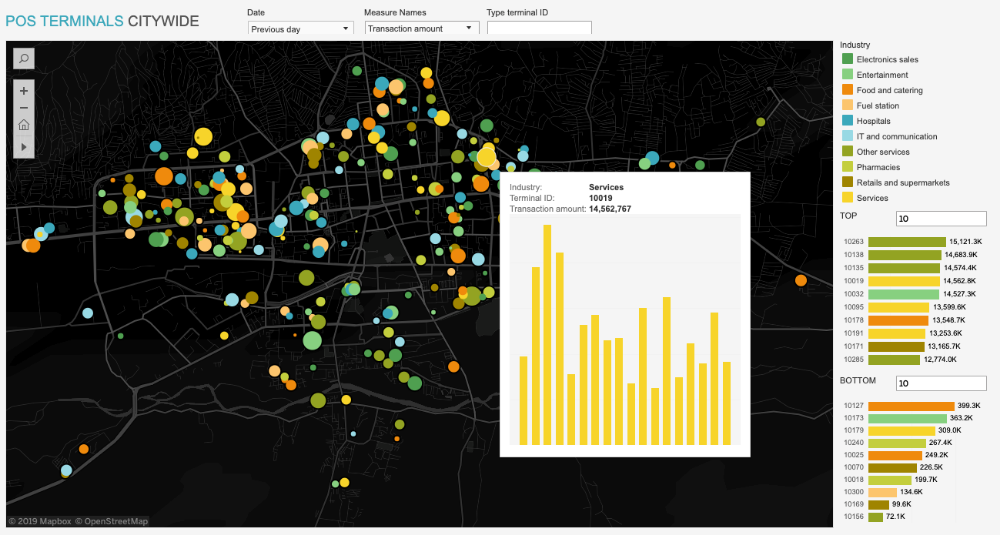Click the TOP count input field
The width and height of the screenshot is (1000, 536).
point(940,219)
